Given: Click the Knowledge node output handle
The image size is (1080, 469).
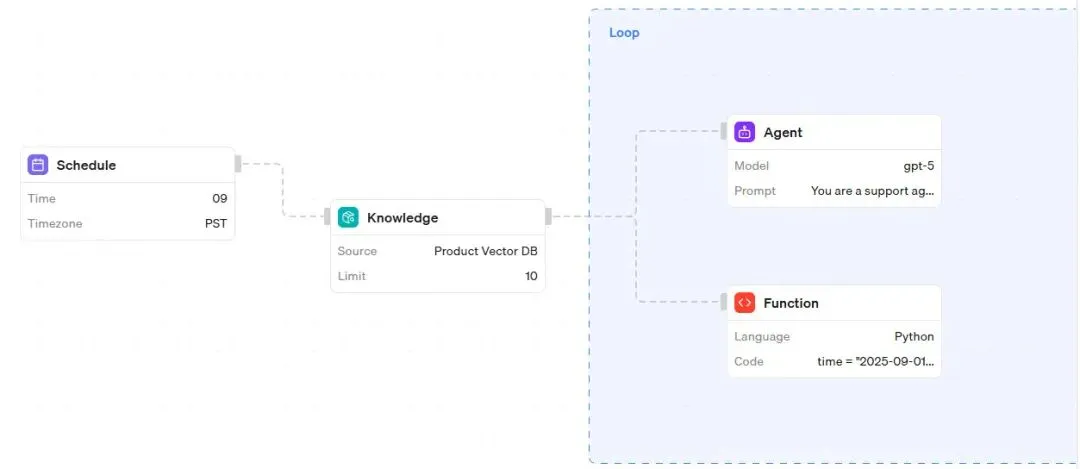Looking at the screenshot, I should (x=548, y=216).
